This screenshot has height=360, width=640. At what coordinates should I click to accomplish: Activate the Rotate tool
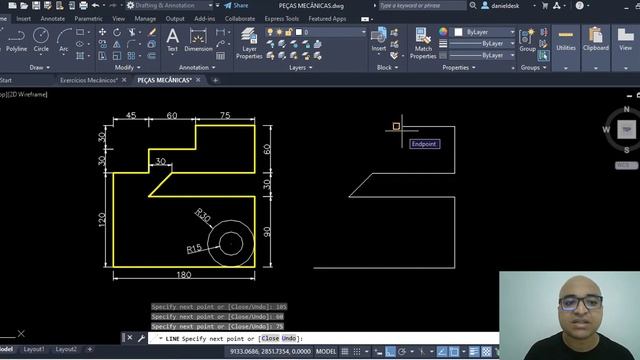tap(117, 32)
